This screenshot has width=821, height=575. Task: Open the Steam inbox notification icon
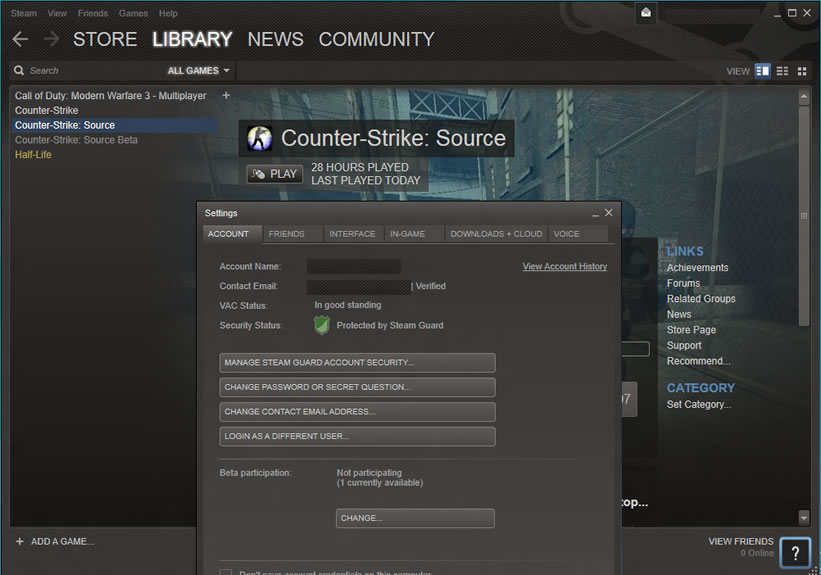(646, 13)
